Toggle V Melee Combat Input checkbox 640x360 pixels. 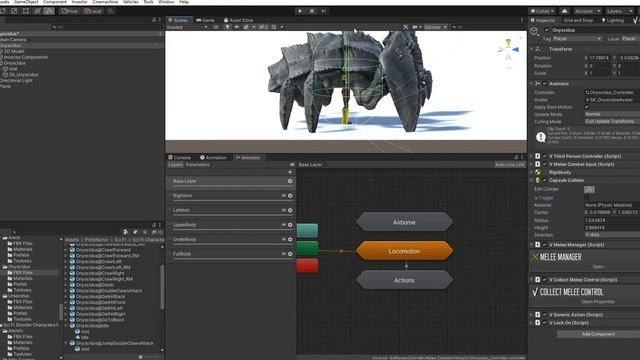click(x=544, y=164)
